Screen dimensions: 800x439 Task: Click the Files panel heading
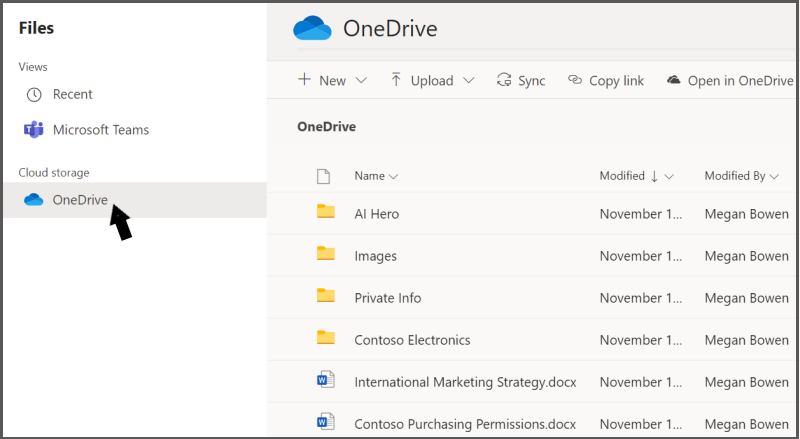[x=36, y=28]
